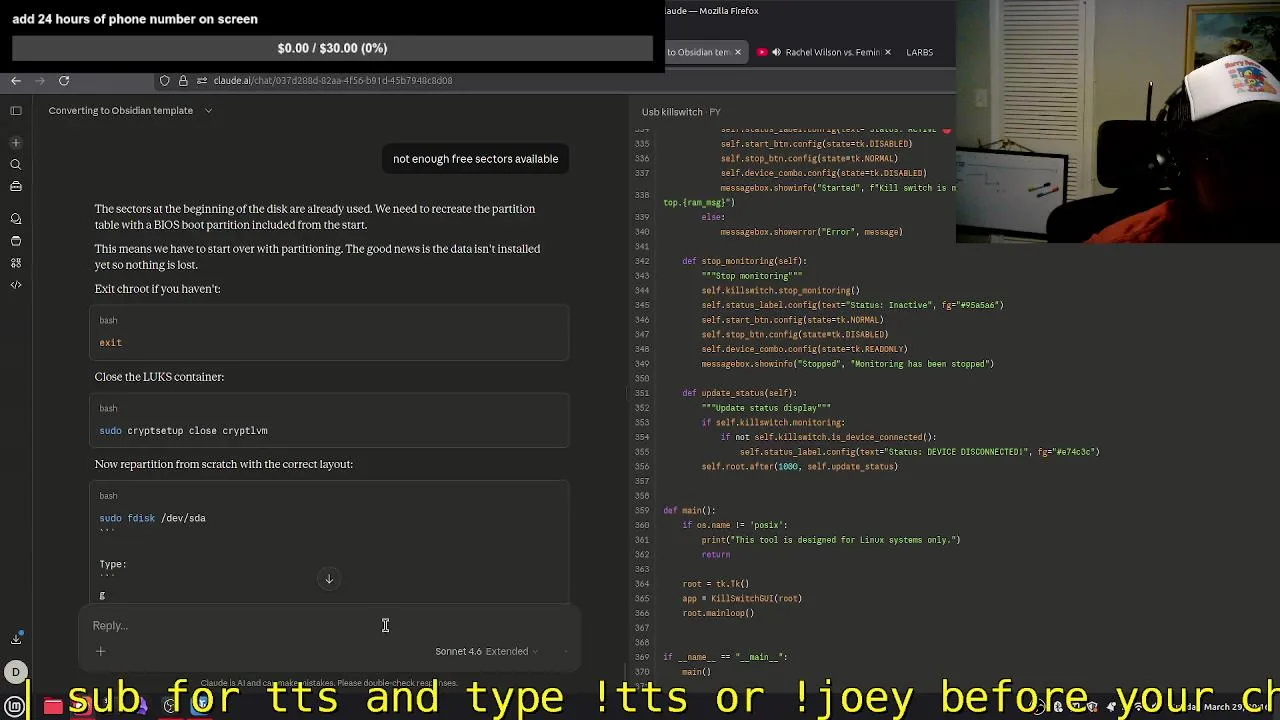Screen dimensions: 1280x720
Task: Open the search chats icon
Action: [16, 164]
